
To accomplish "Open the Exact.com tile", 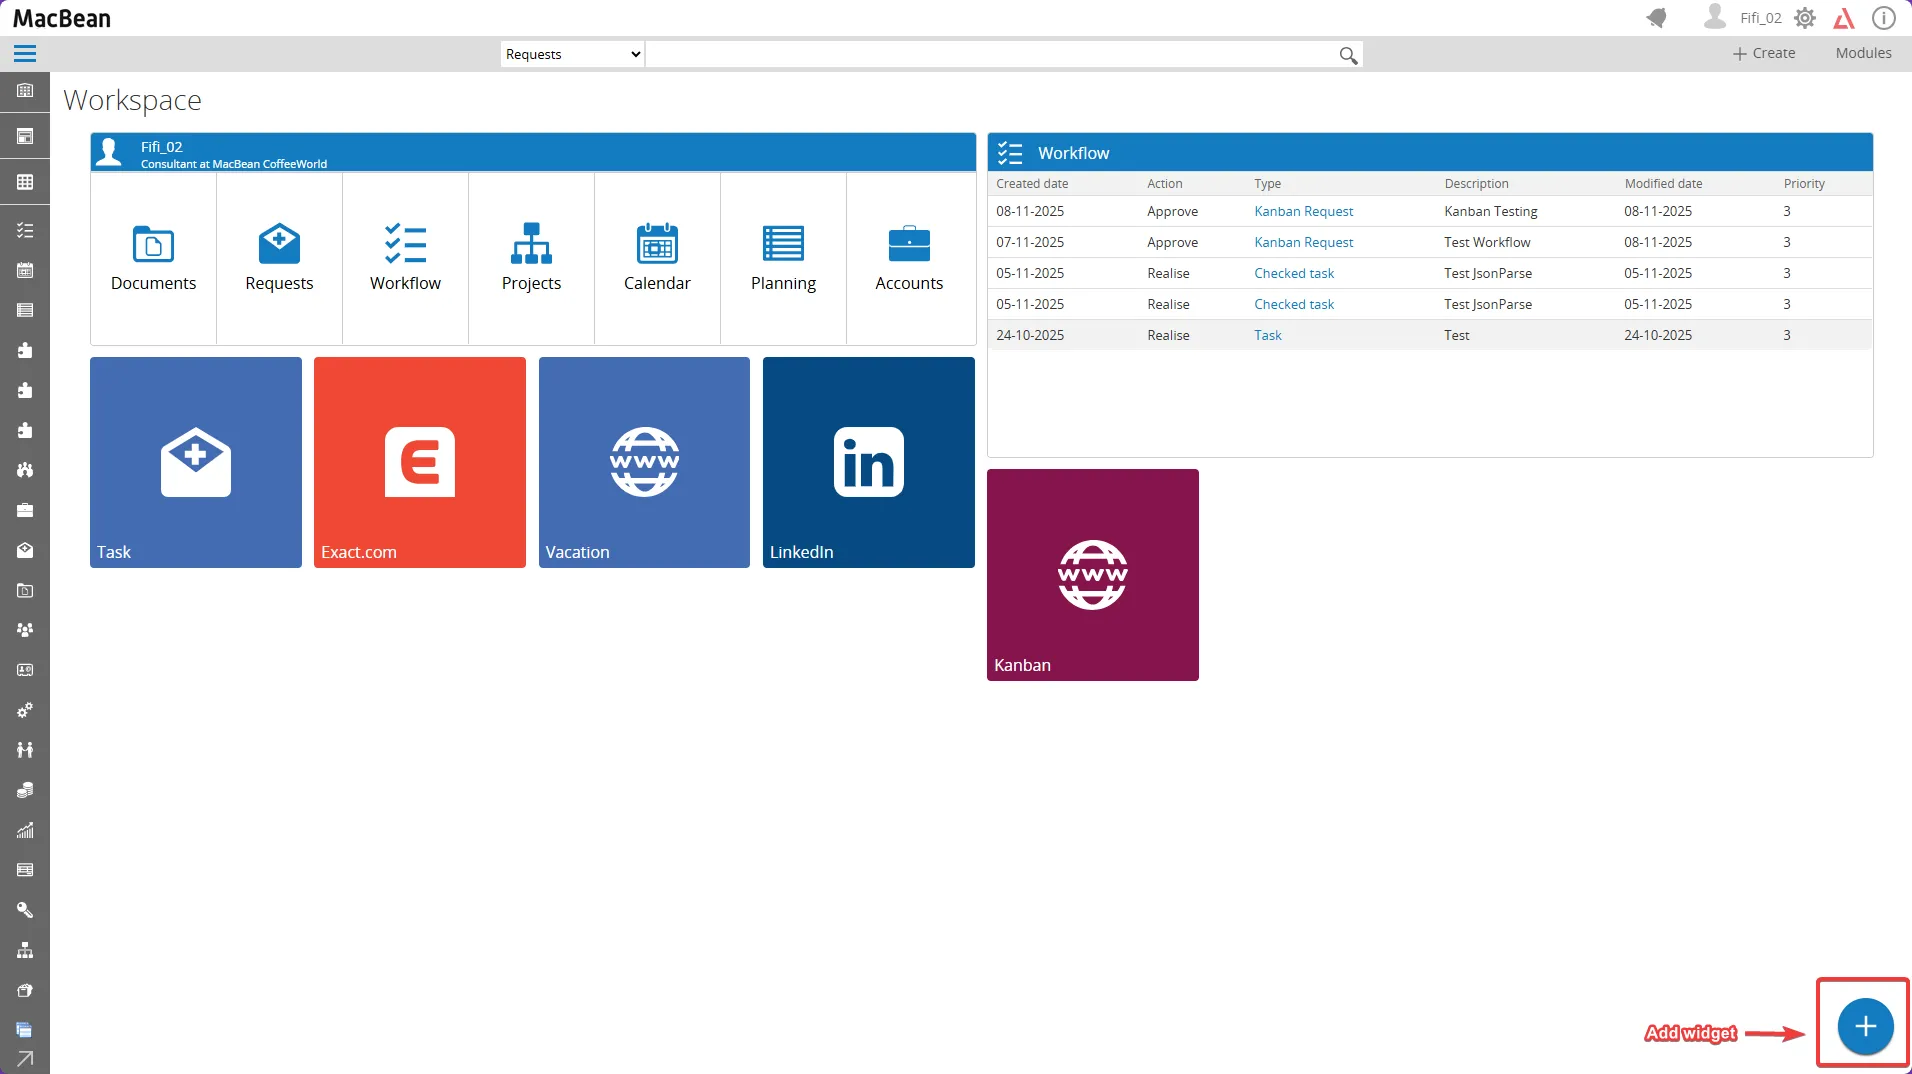I will tap(420, 462).
